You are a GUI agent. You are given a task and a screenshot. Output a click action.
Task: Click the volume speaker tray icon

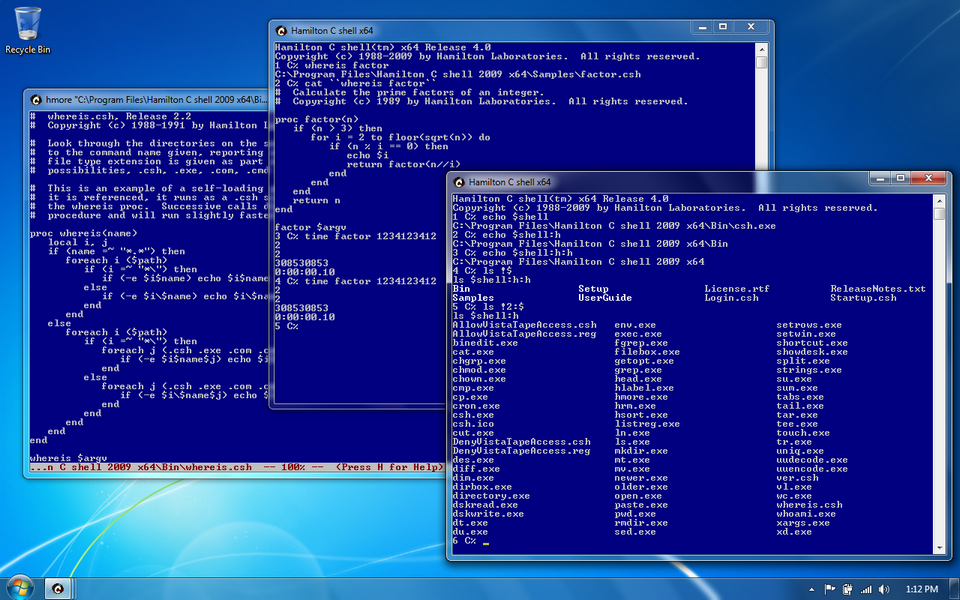pos(883,589)
